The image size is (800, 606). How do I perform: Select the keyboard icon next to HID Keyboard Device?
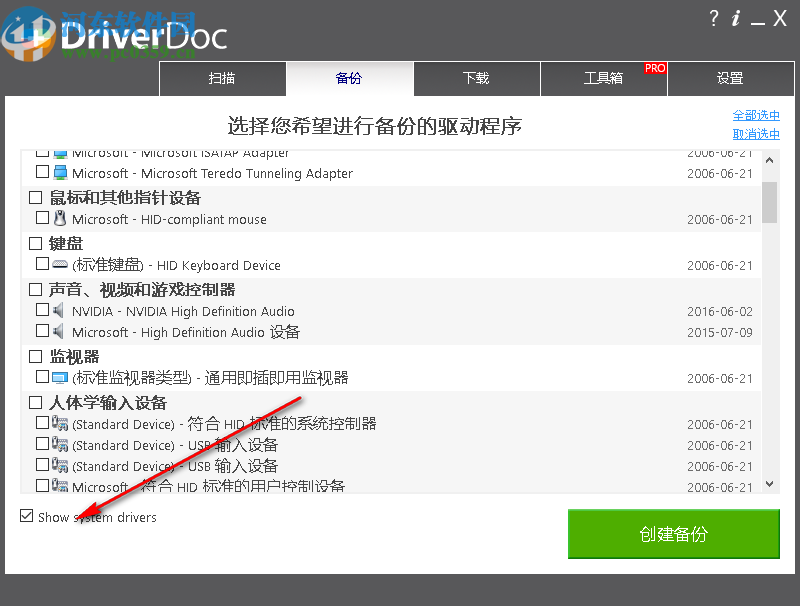coord(58,265)
